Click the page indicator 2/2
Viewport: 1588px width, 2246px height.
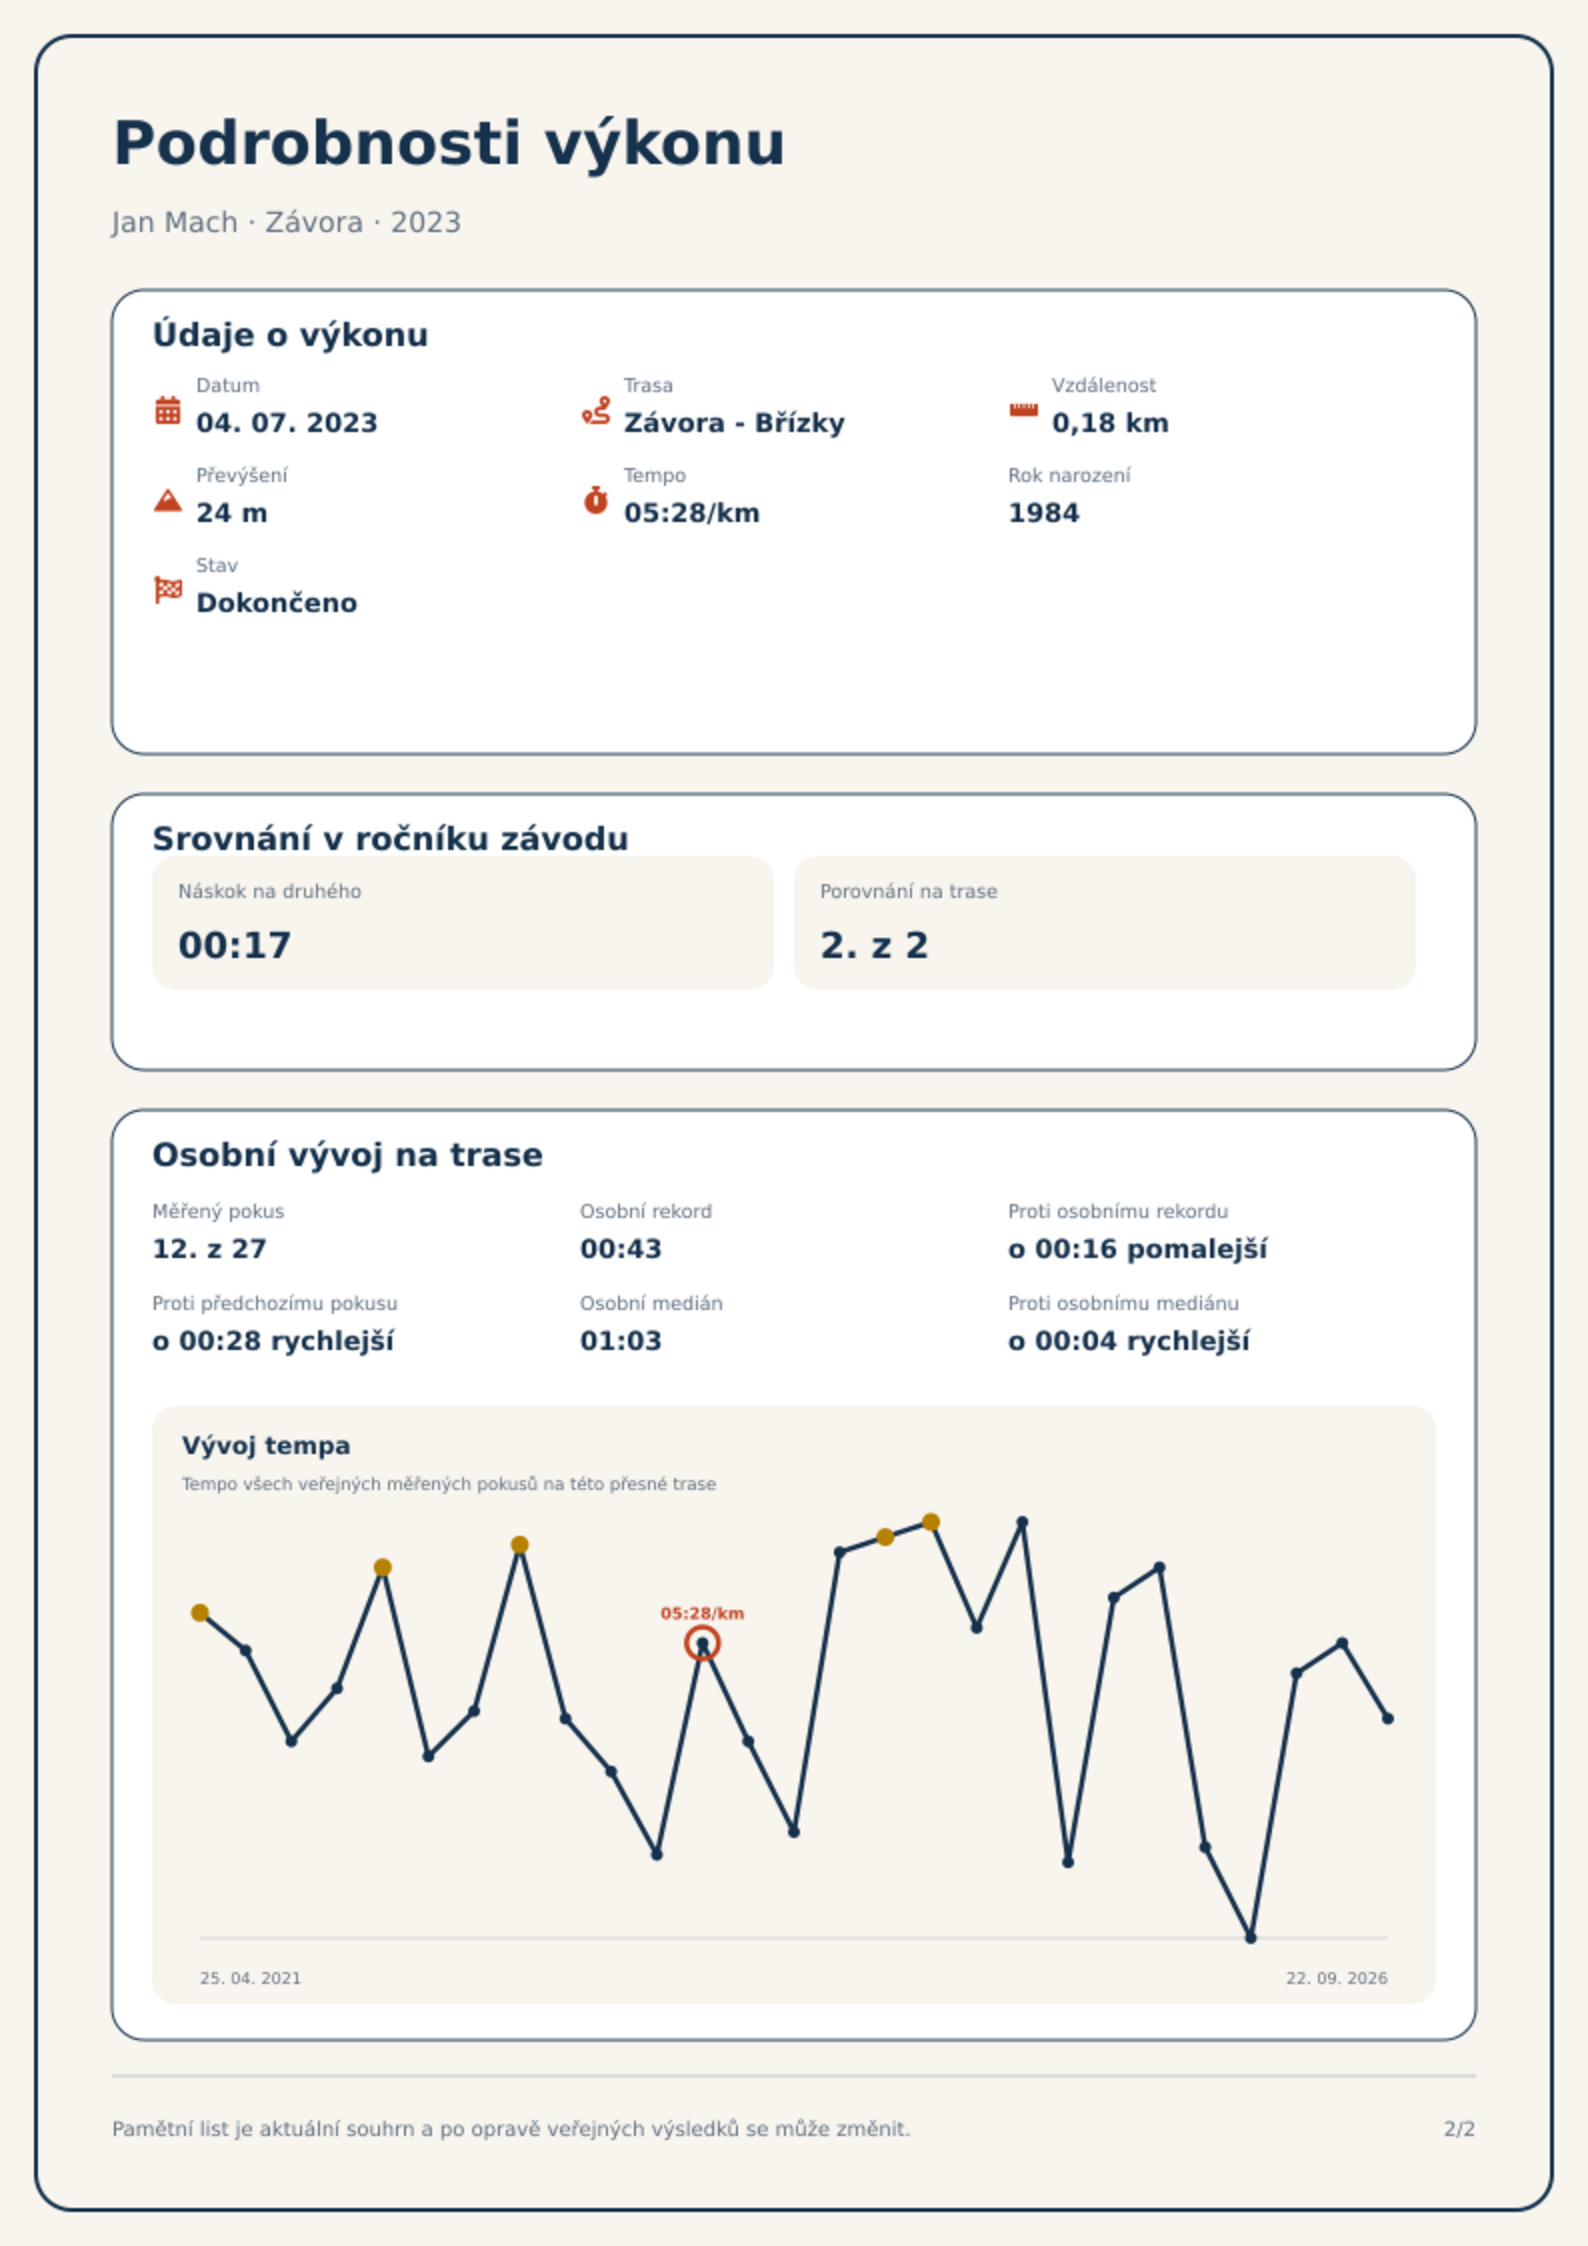tap(1459, 2129)
